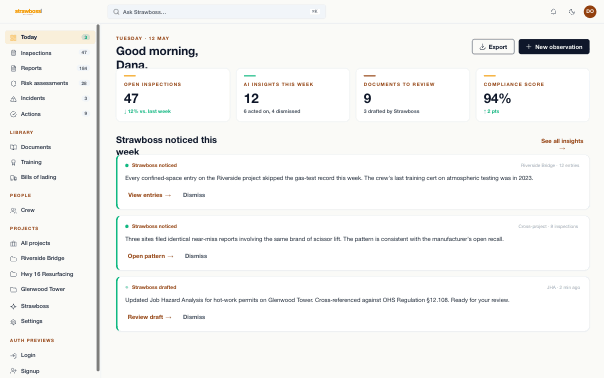Go to Reports section

(x=50, y=68)
